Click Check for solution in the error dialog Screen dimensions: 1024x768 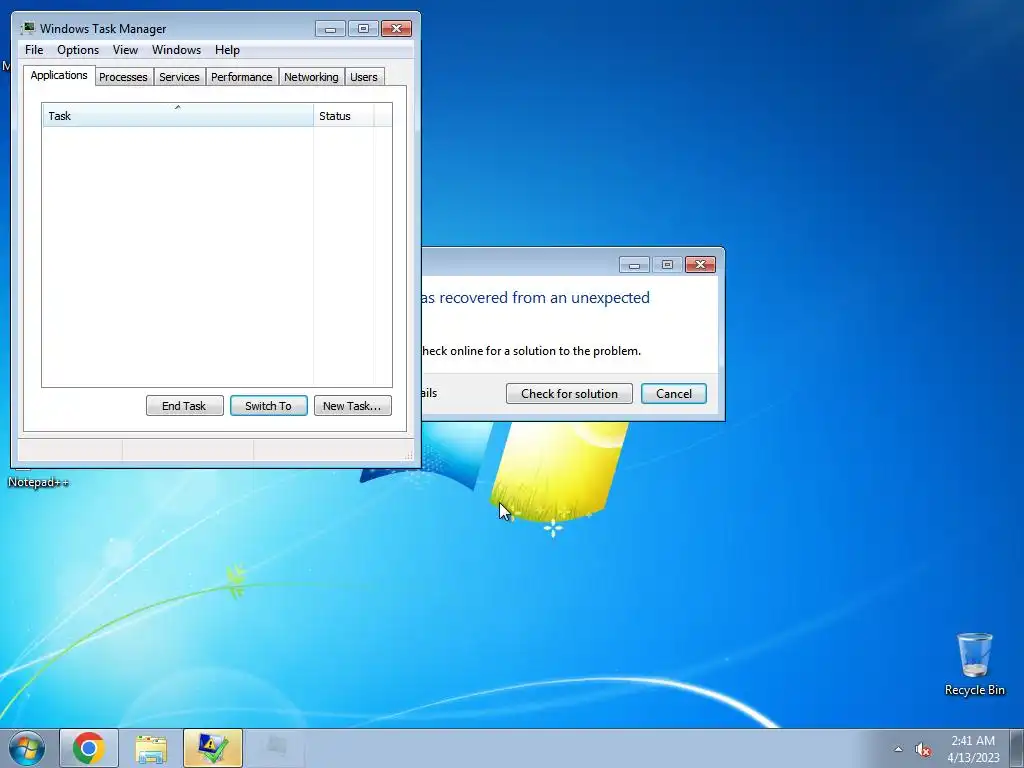[x=569, y=394]
